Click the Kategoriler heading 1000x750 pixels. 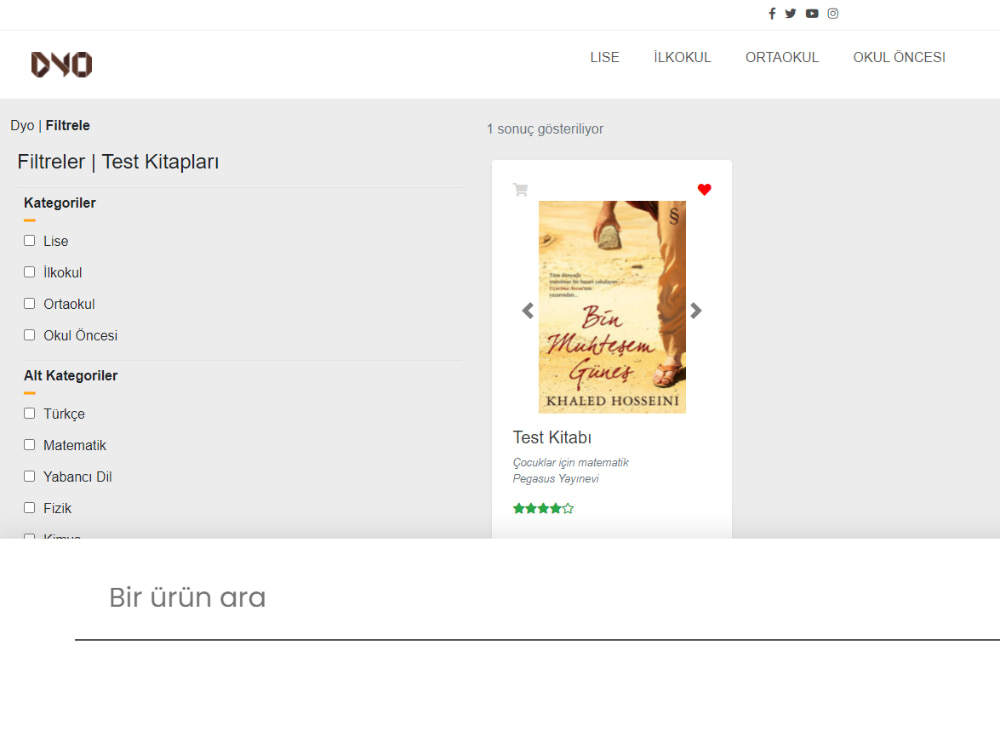(x=60, y=203)
